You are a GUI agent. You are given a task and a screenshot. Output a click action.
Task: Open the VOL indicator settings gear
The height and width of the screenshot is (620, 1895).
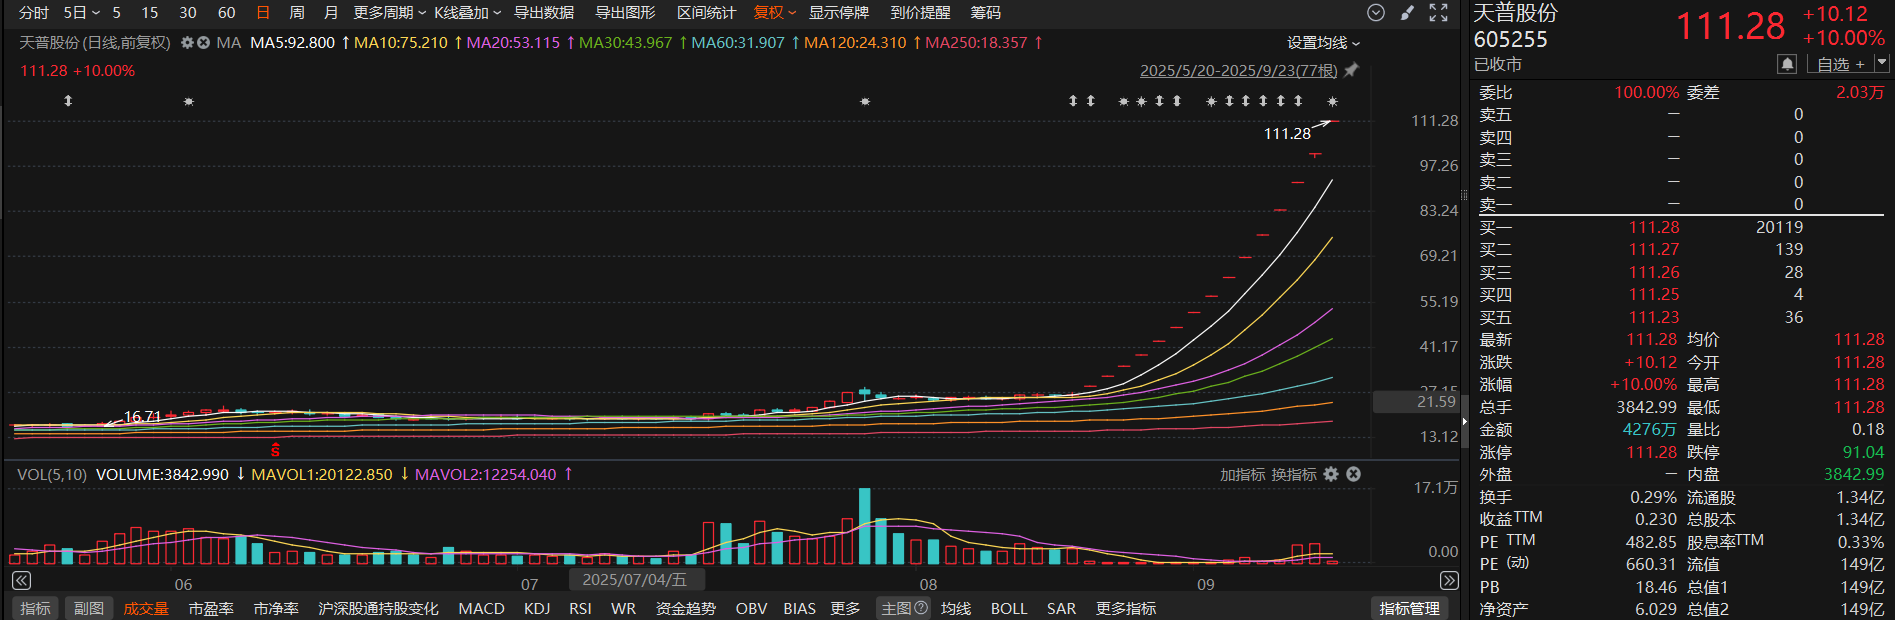point(1331,474)
